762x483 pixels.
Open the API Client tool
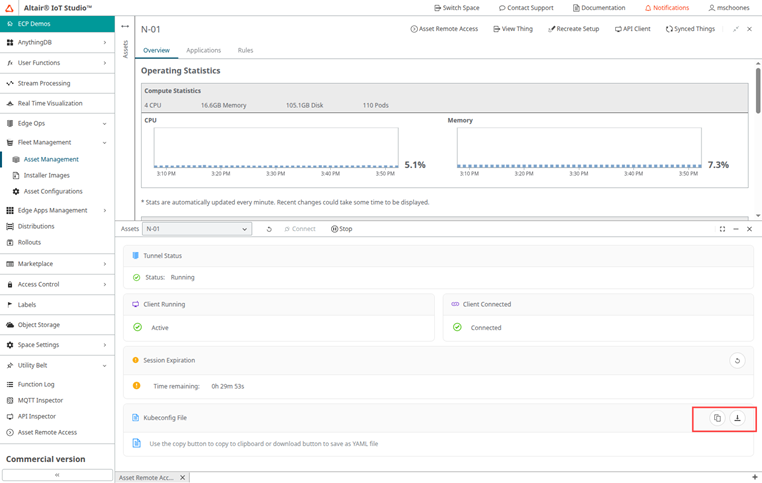(632, 29)
